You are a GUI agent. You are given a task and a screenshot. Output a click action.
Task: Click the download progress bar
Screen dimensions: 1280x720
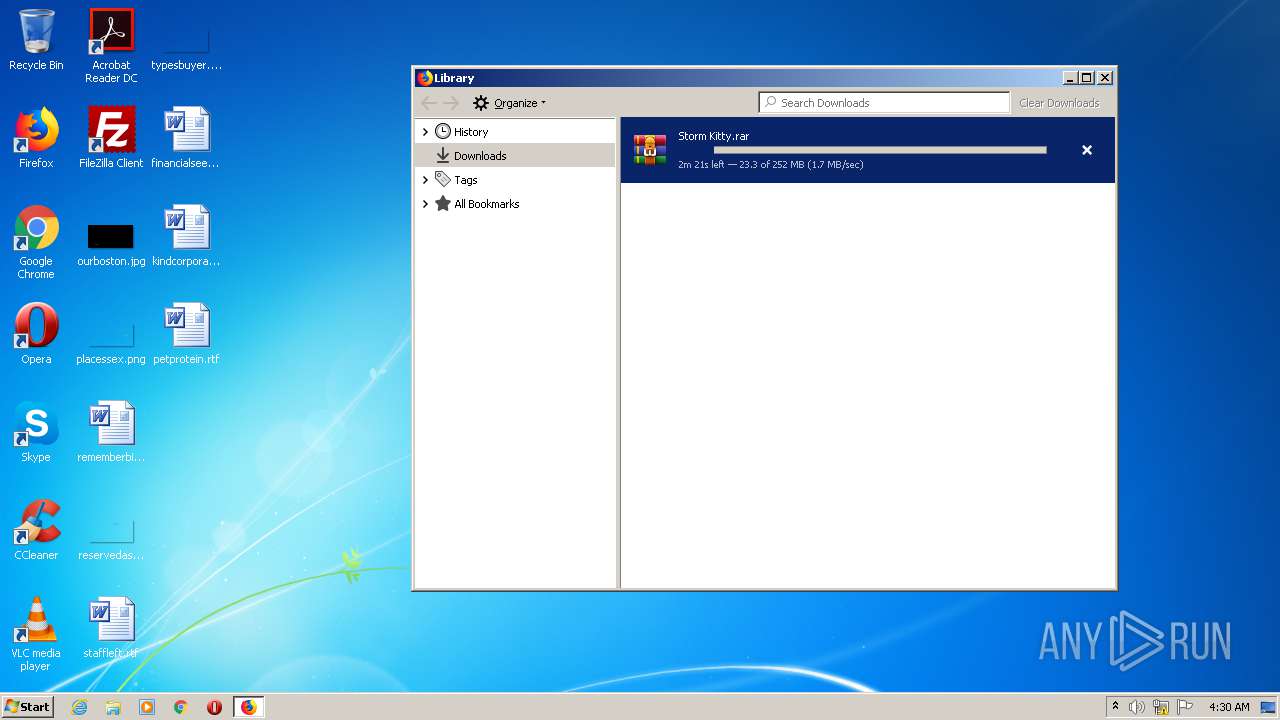pos(880,150)
